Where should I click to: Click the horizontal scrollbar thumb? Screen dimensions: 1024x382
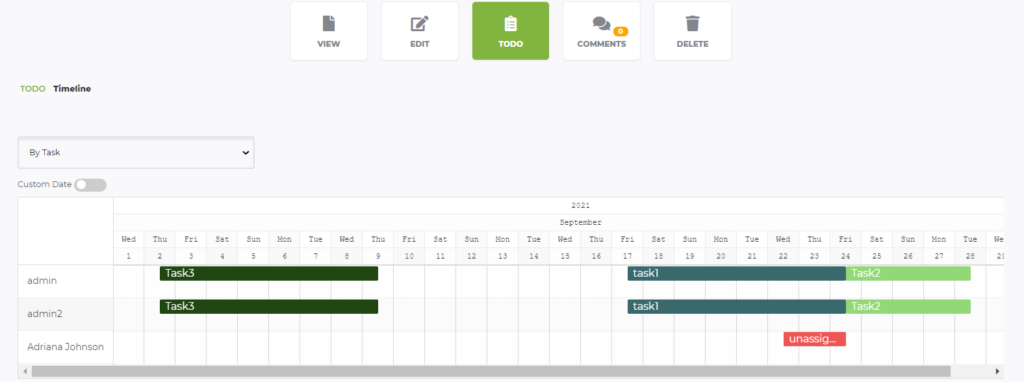pos(490,371)
